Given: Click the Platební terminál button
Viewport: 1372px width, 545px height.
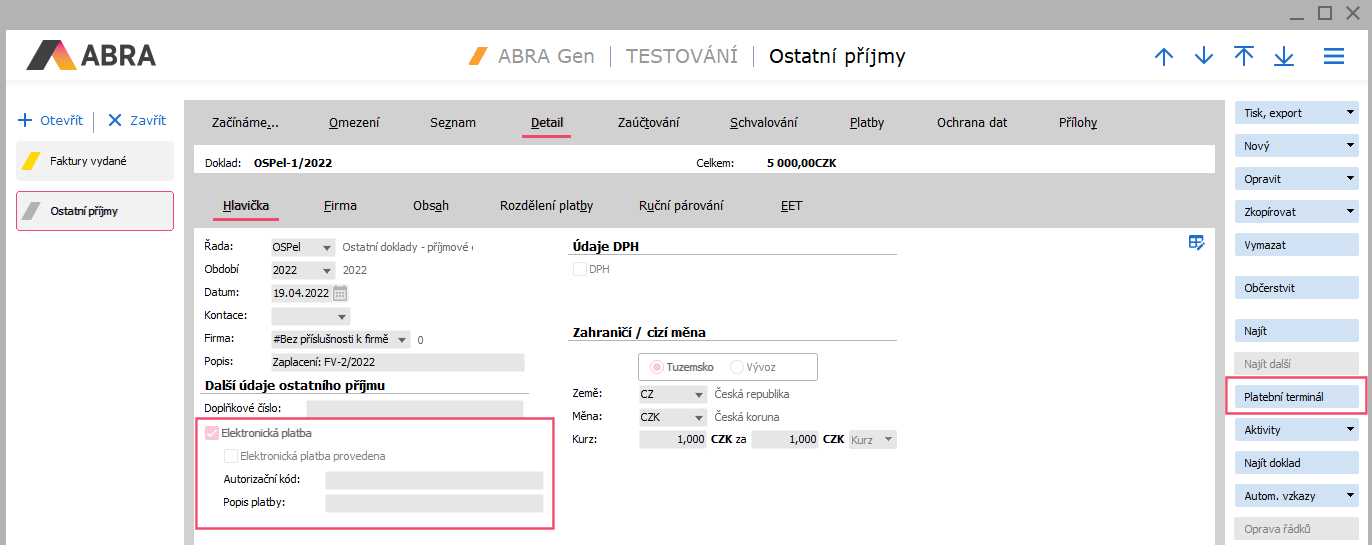Looking at the screenshot, I should point(1296,397).
